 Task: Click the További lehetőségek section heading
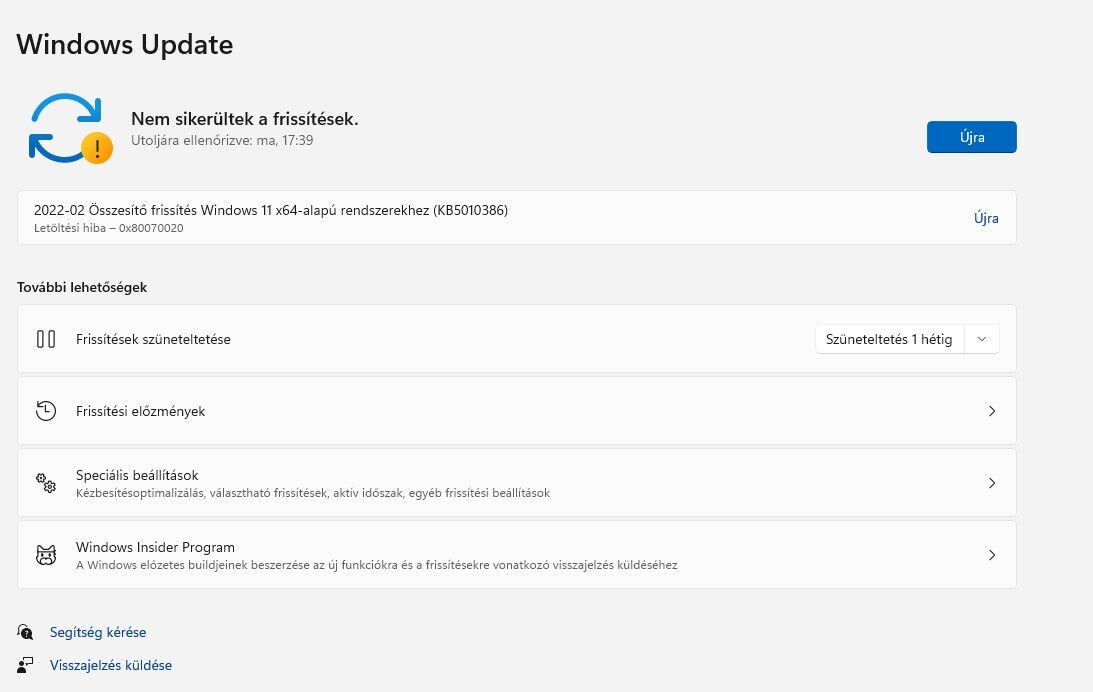(82, 287)
